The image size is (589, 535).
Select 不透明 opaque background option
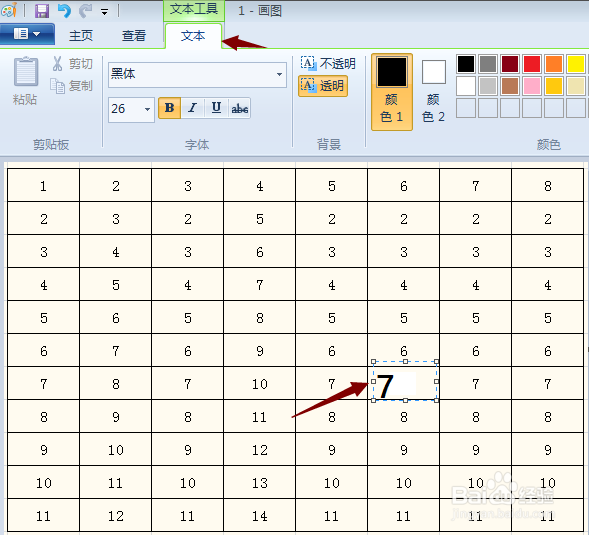pyautogui.click(x=328, y=63)
